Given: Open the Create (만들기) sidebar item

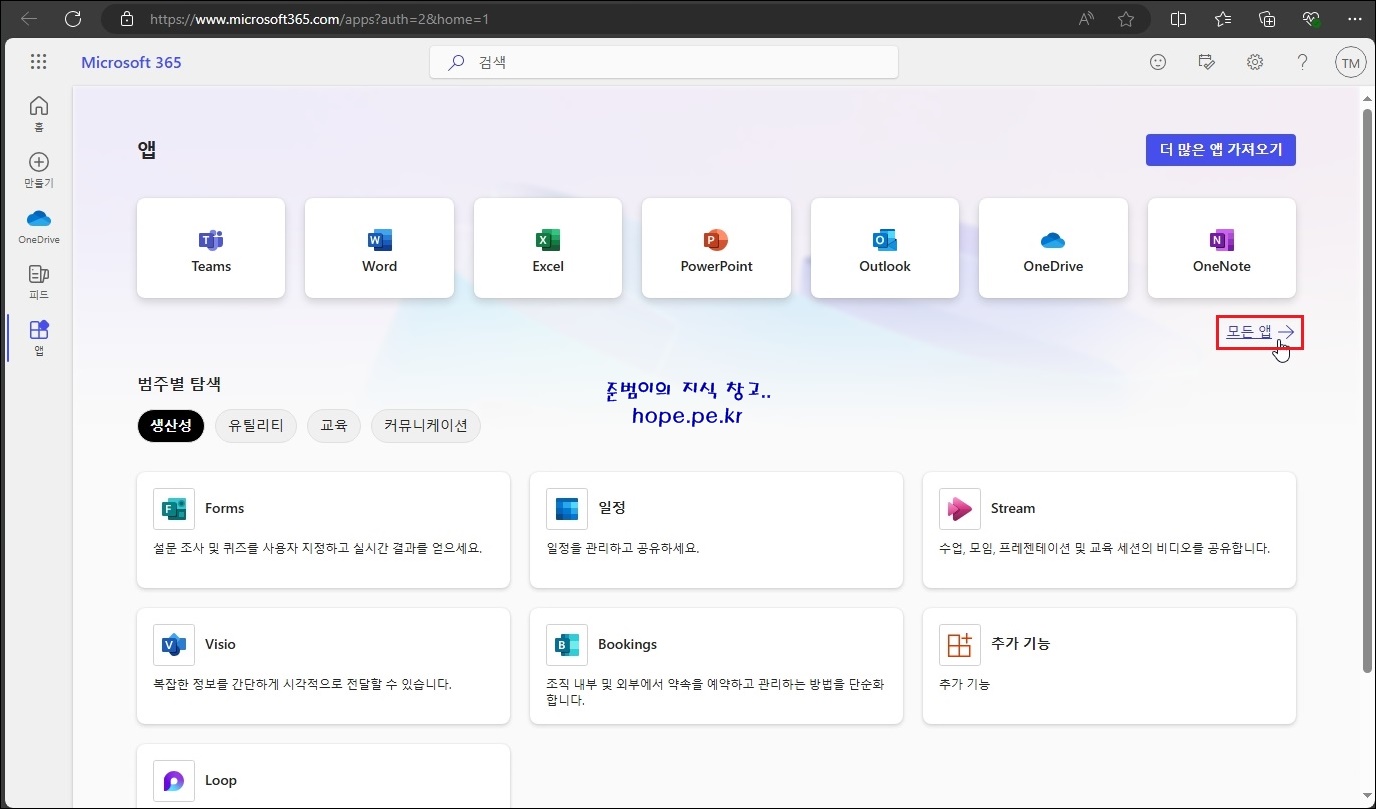Looking at the screenshot, I should [39, 170].
